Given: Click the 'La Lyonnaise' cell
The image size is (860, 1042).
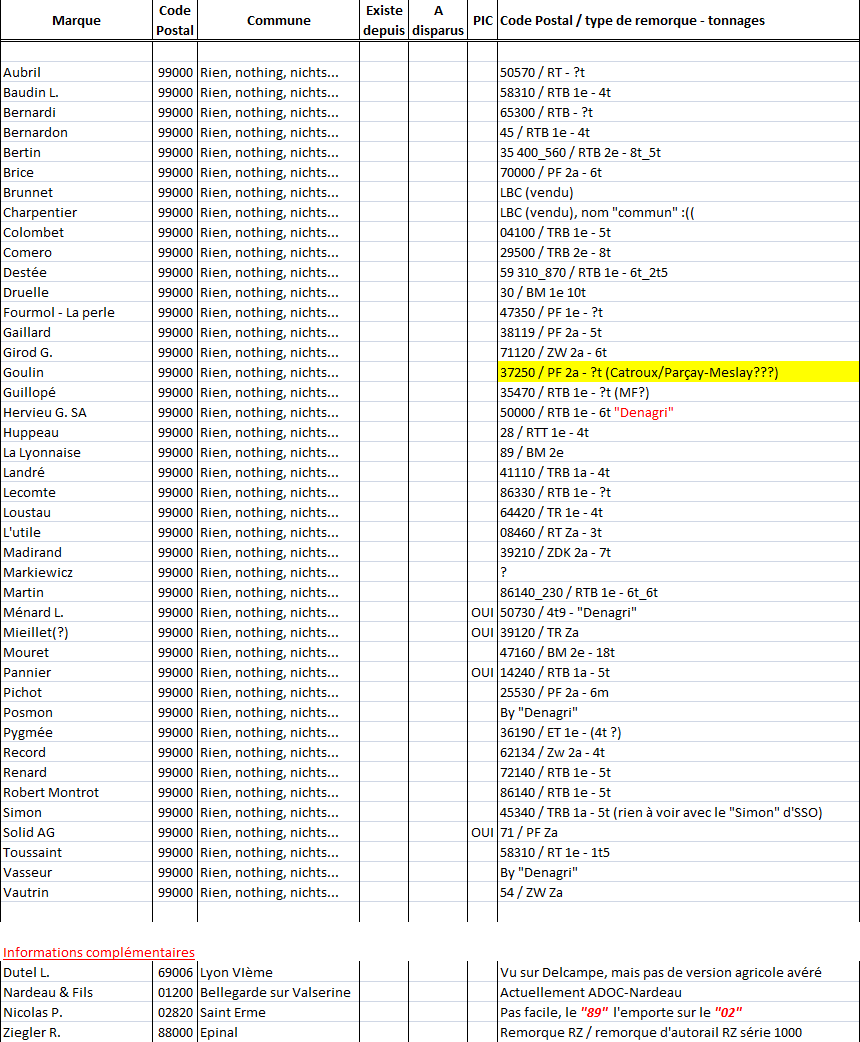Looking at the screenshot, I should tap(76, 452).
